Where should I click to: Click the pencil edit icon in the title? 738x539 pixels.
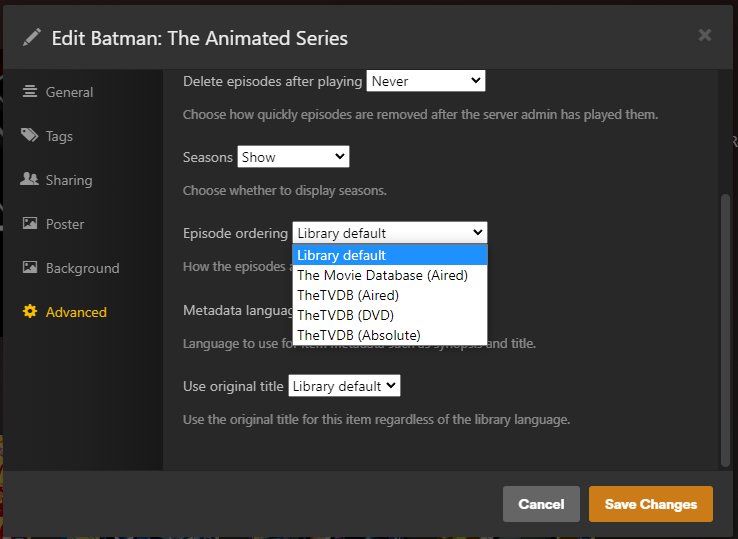[x=32, y=38]
